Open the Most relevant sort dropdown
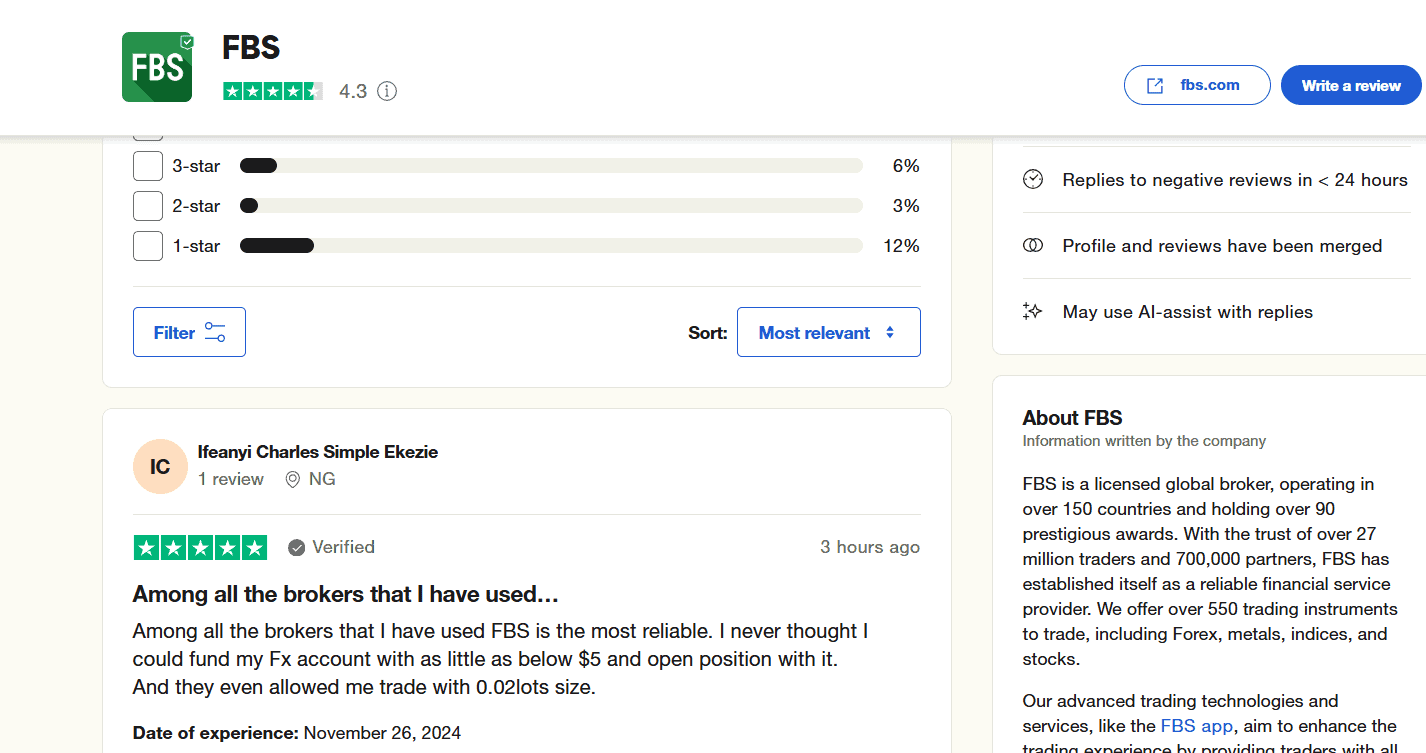Viewport: 1426px width, 753px height. coord(828,331)
